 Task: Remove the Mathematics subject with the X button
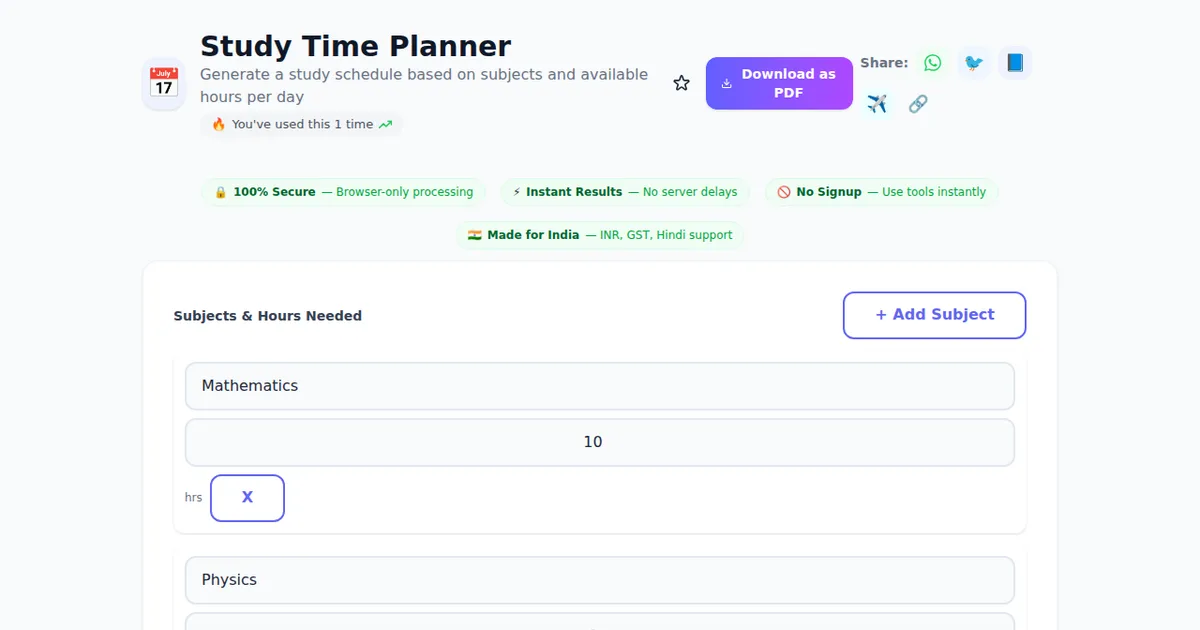click(247, 498)
